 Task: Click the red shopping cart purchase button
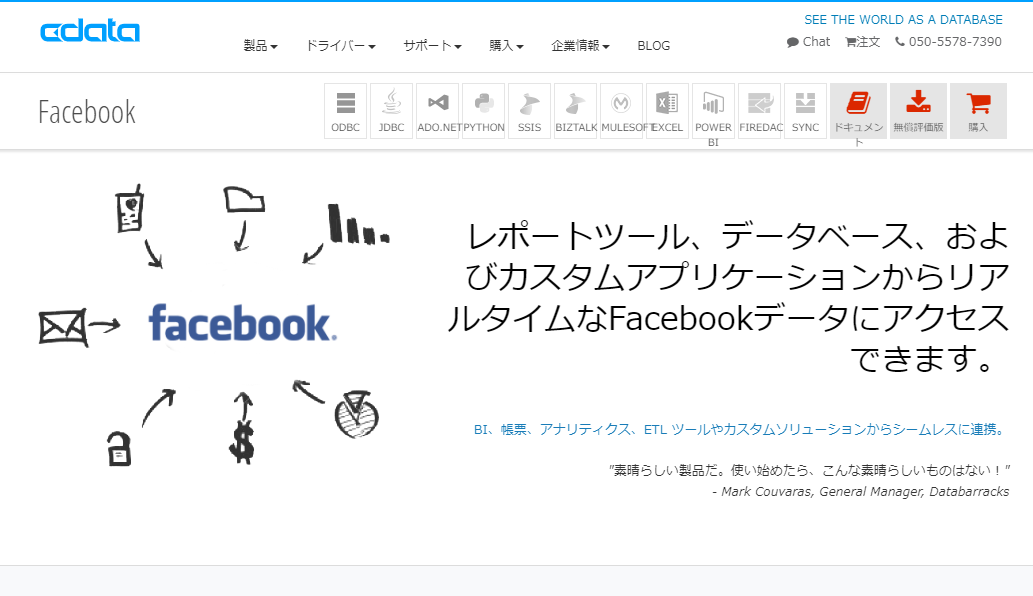(978, 111)
